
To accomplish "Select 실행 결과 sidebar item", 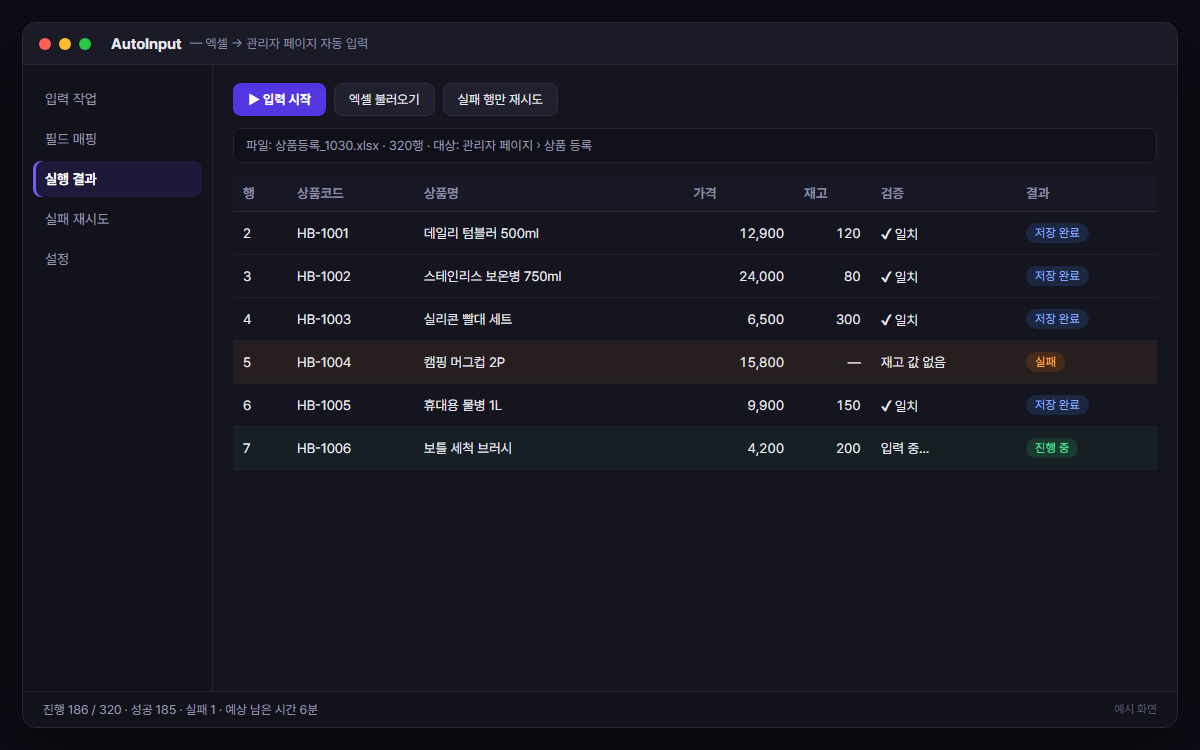I will [118, 179].
